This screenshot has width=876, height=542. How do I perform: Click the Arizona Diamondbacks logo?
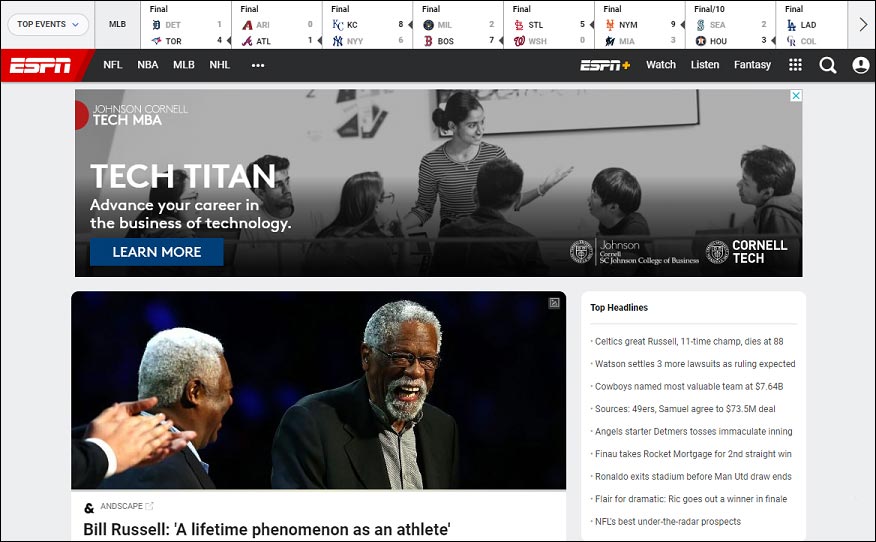click(247, 25)
